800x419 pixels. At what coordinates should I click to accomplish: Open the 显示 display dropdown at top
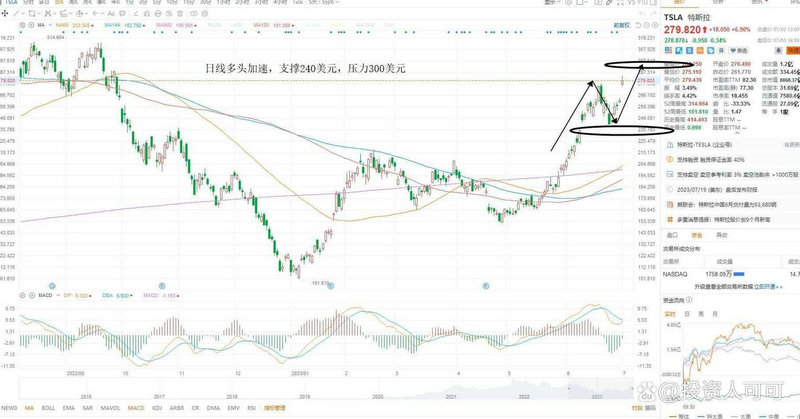pos(550,3)
